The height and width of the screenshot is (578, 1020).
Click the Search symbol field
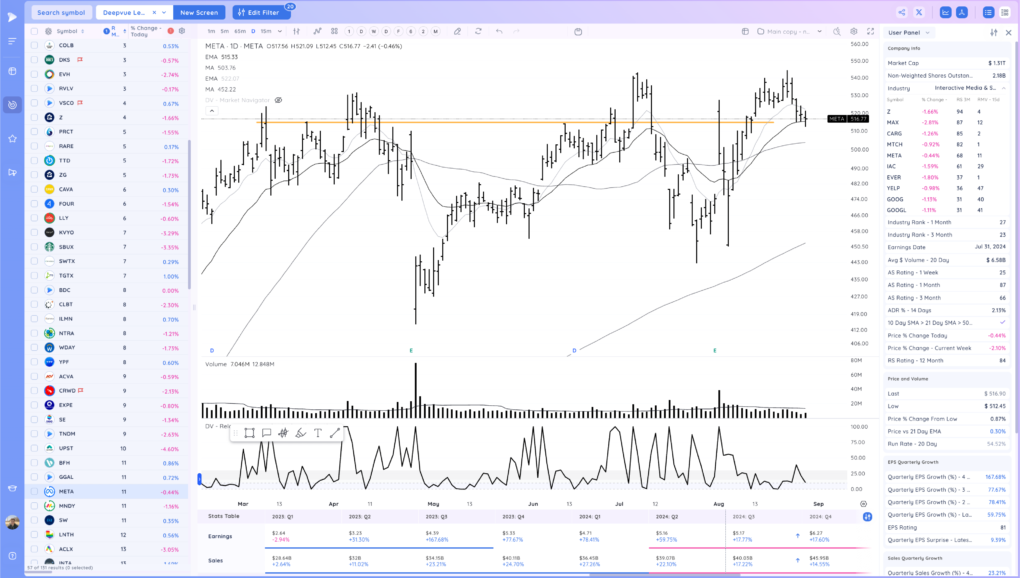click(x=61, y=12)
